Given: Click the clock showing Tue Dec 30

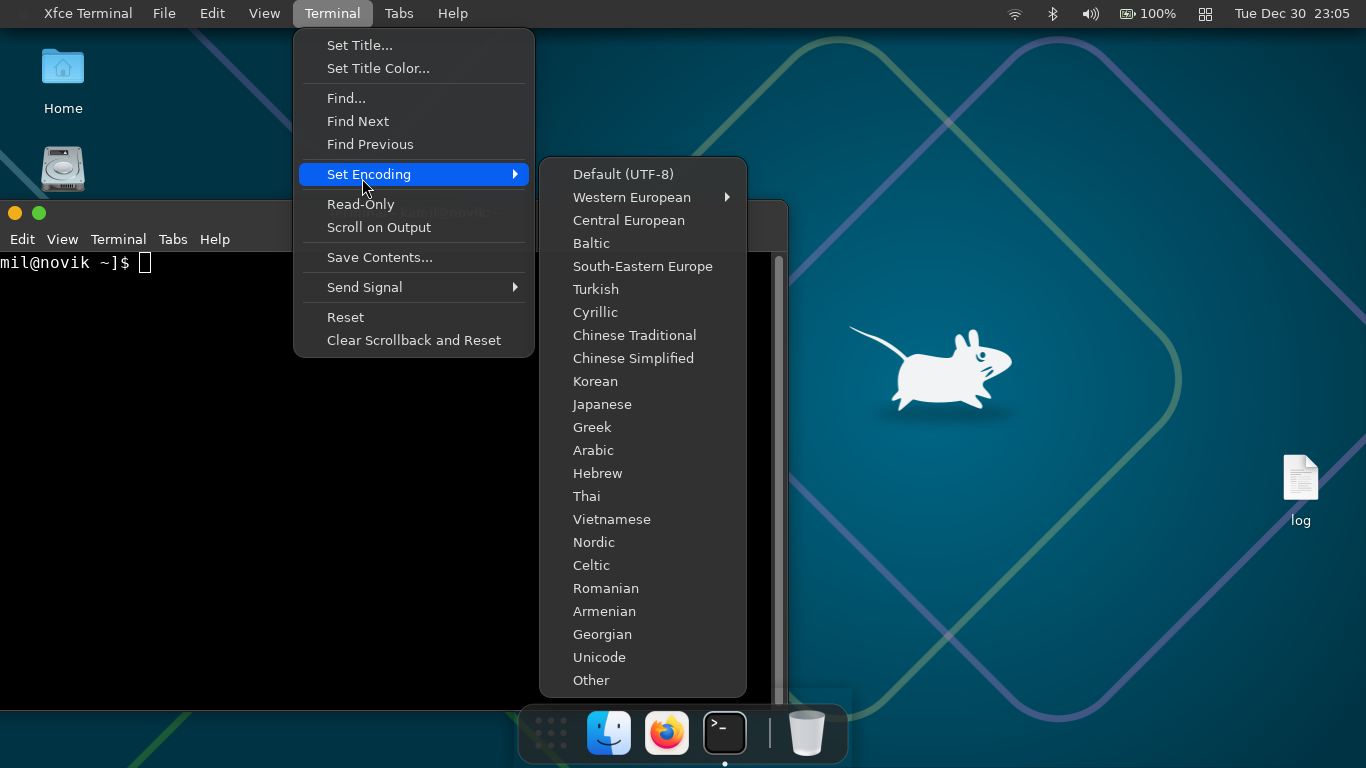Looking at the screenshot, I should coord(1292,14).
